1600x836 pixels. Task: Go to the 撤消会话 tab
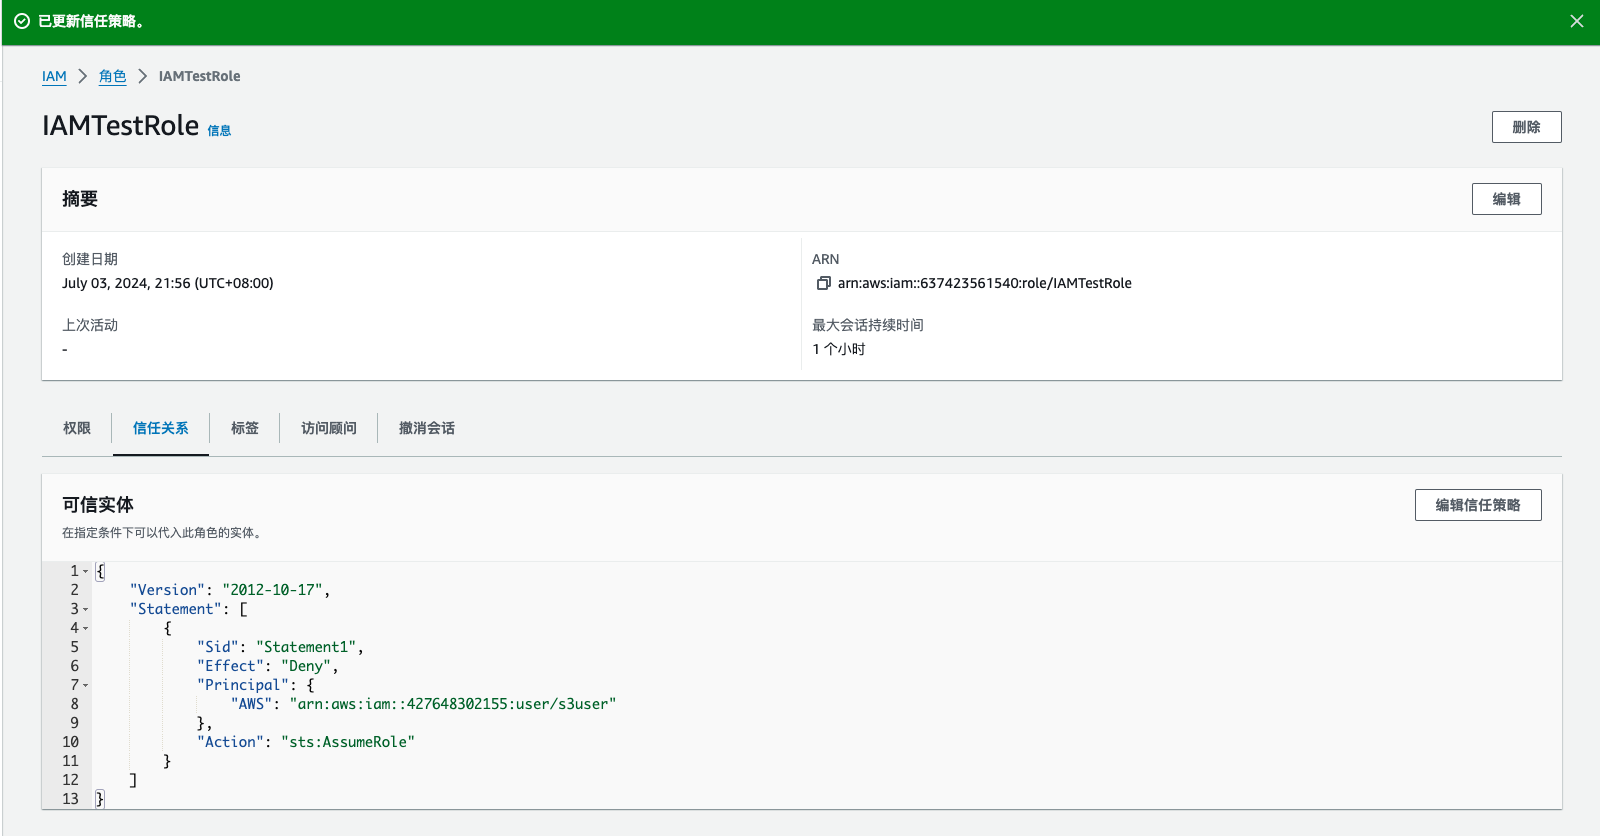tap(427, 428)
